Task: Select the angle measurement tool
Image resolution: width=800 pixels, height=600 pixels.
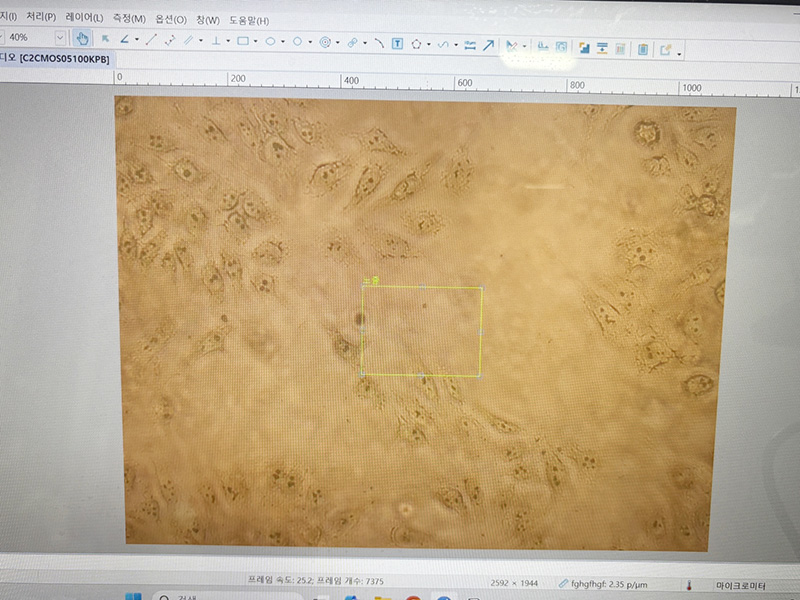Action: point(124,41)
